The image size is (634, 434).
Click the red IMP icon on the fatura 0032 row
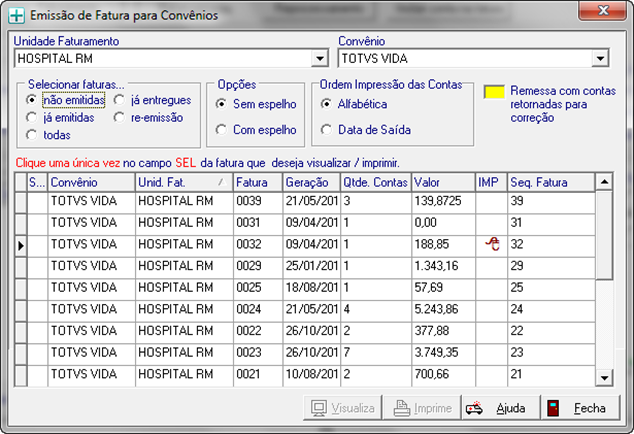pos(492,244)
